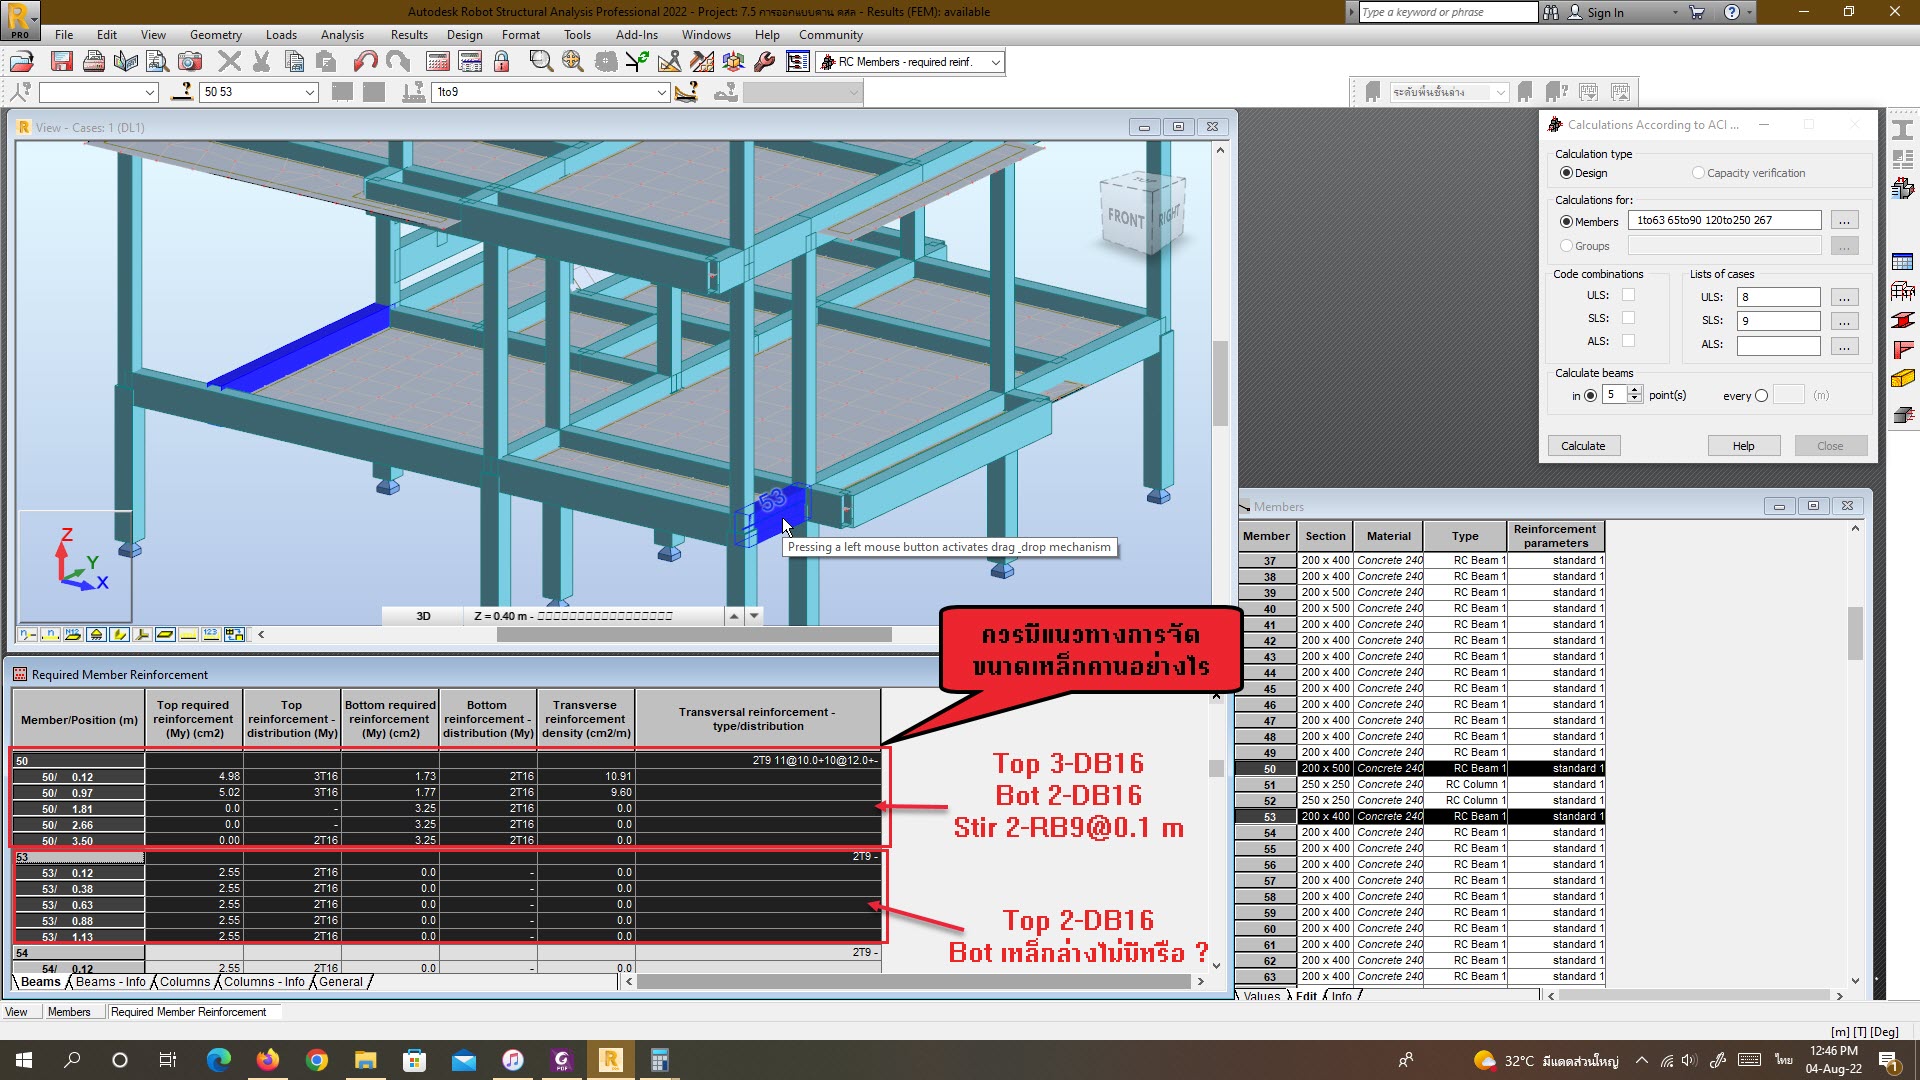Switch to Columns tab in reinforcement table

185,982
